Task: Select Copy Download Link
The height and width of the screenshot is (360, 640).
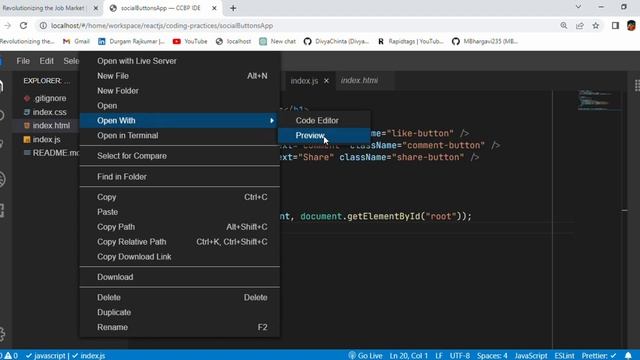Action: (180, 257)
